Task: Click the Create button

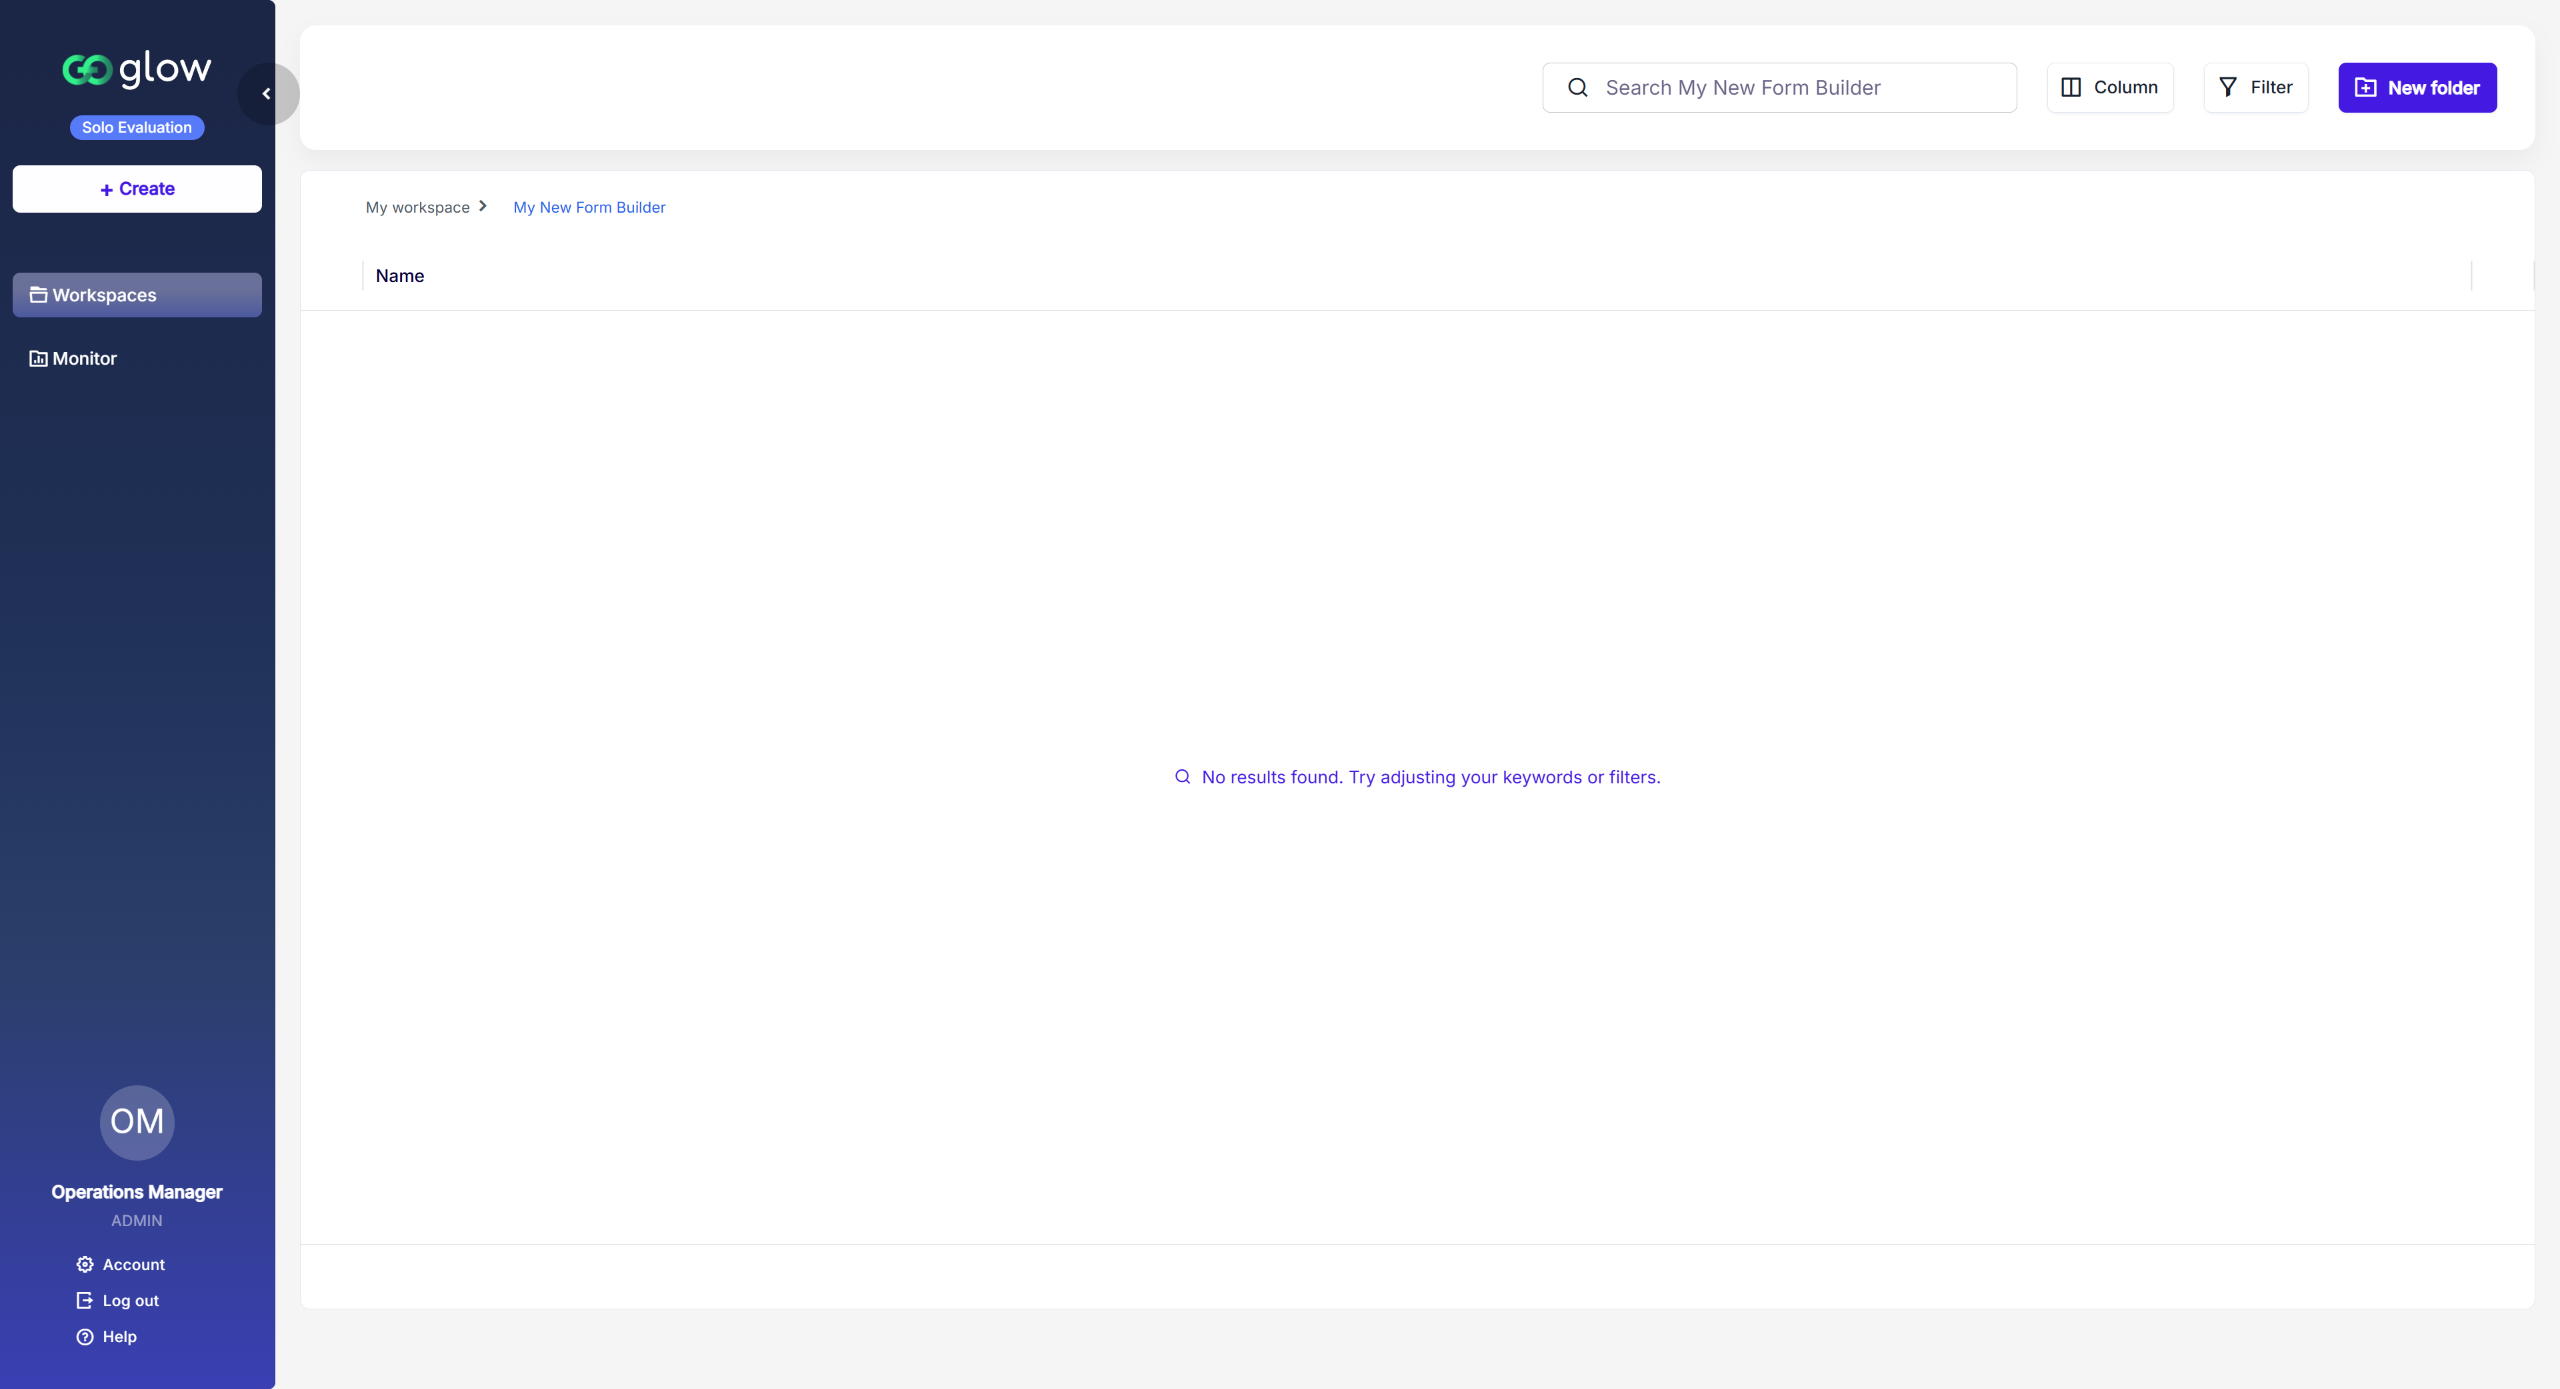Action: pos(137,189)
